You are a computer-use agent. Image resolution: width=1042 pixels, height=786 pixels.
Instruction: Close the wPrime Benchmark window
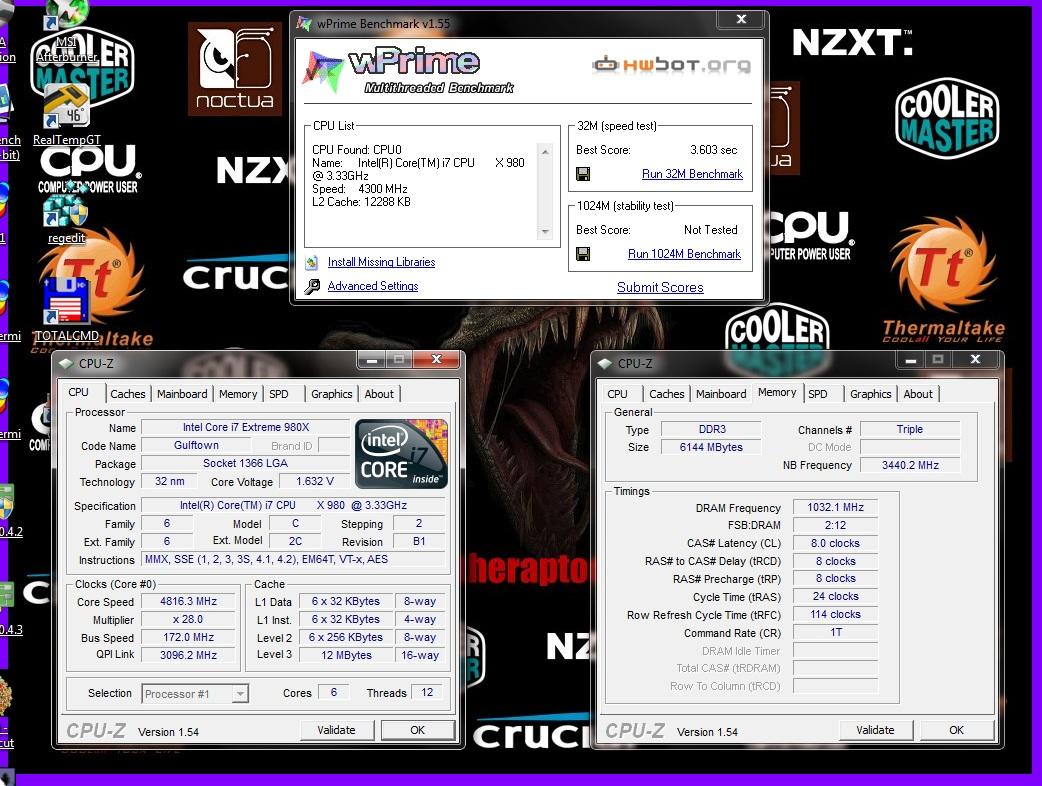742,19
